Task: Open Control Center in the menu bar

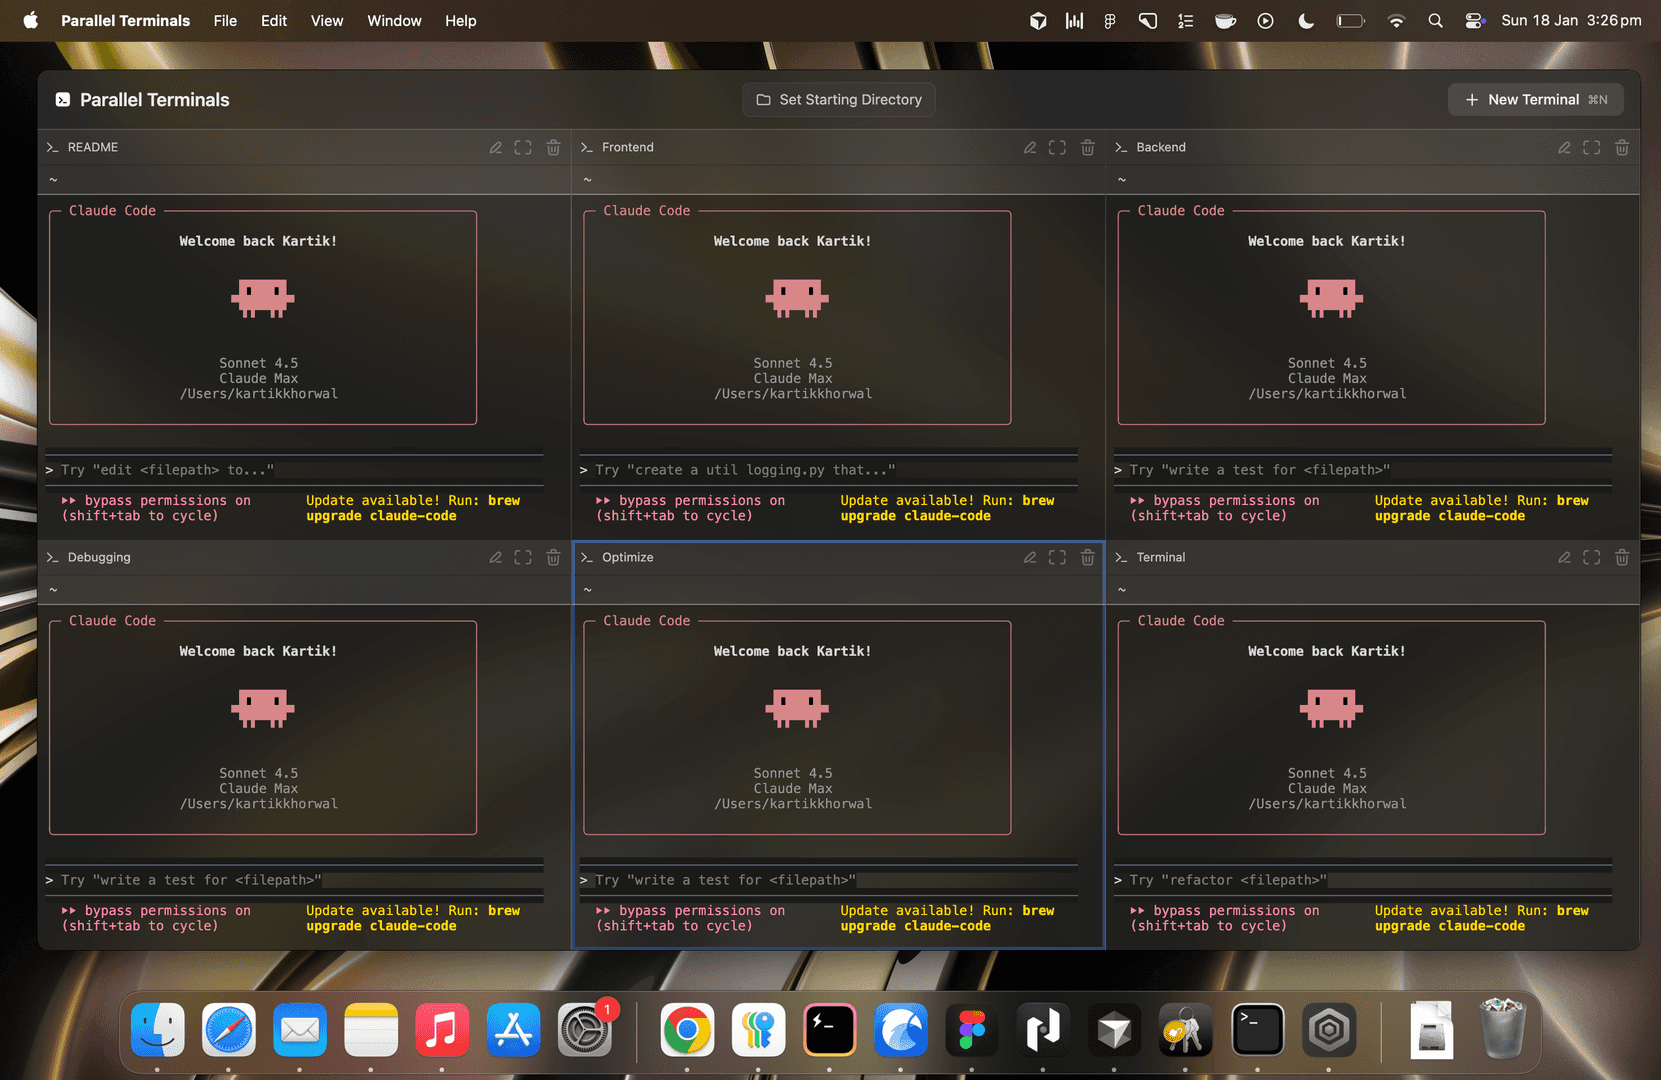Action: [x=1474, y=21]
